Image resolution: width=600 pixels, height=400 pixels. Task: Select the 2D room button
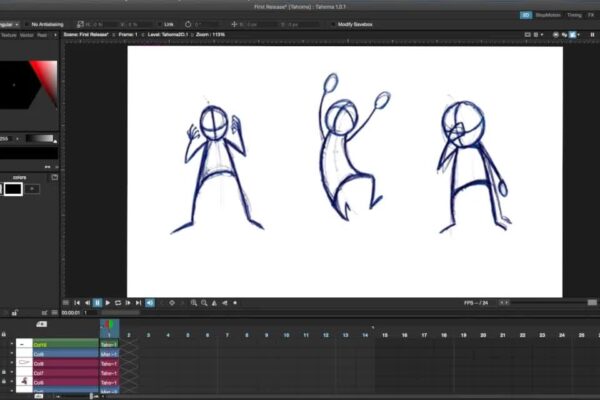pyautogui.click(x=525, y=15)
